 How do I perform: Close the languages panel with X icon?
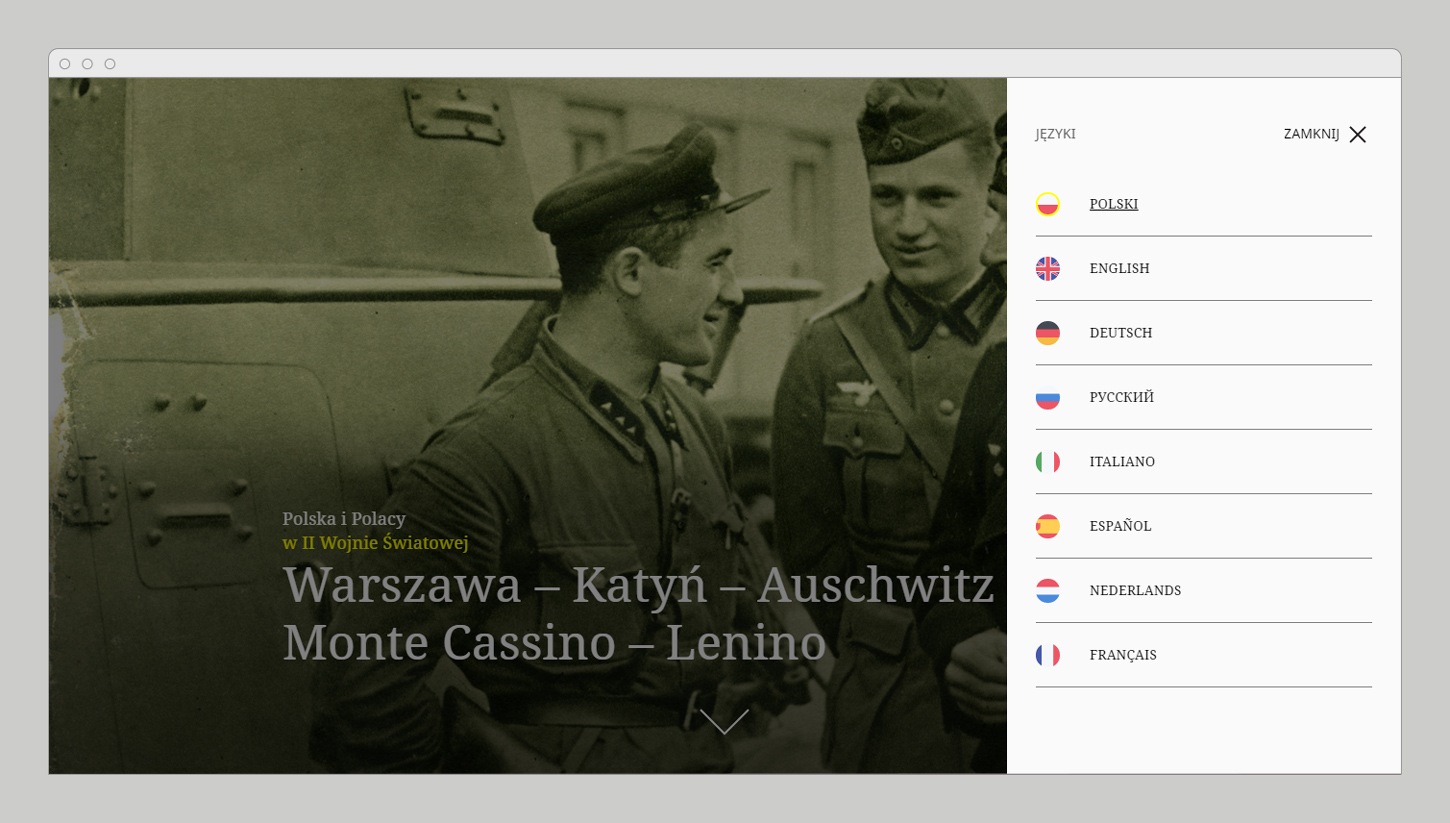[1357, 134]
